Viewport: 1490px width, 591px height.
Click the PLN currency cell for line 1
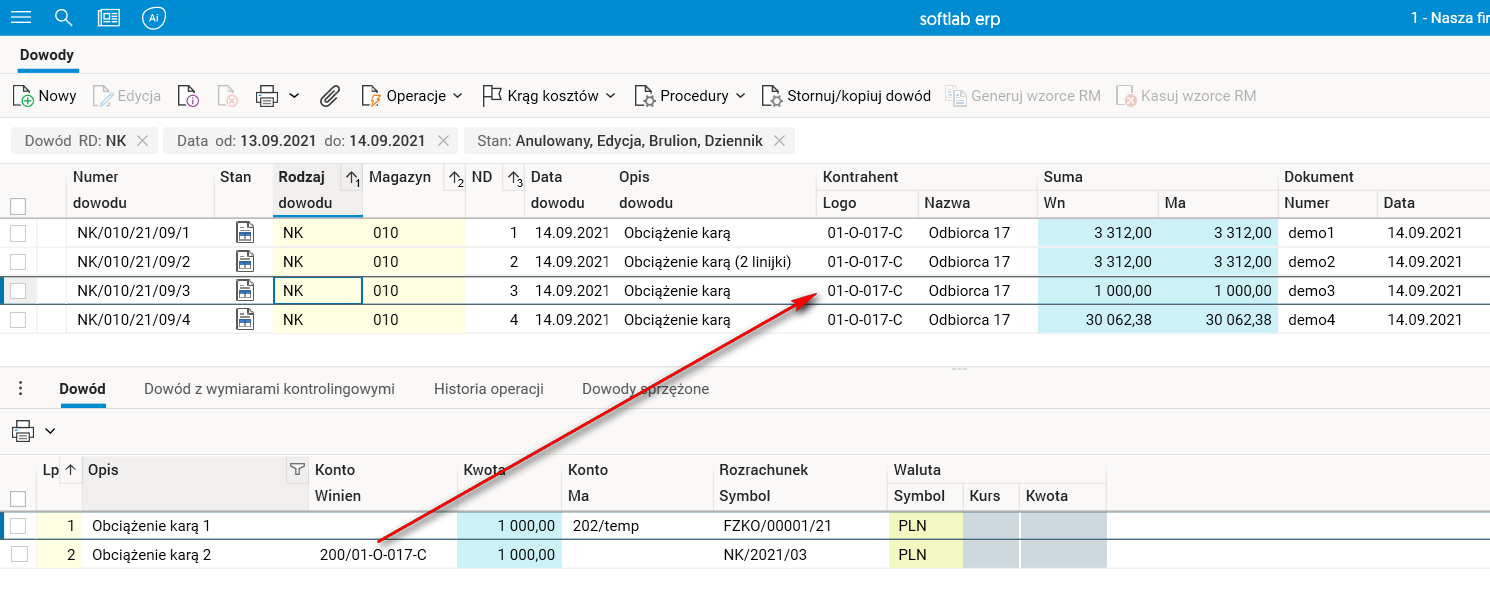tap(925, 526)
